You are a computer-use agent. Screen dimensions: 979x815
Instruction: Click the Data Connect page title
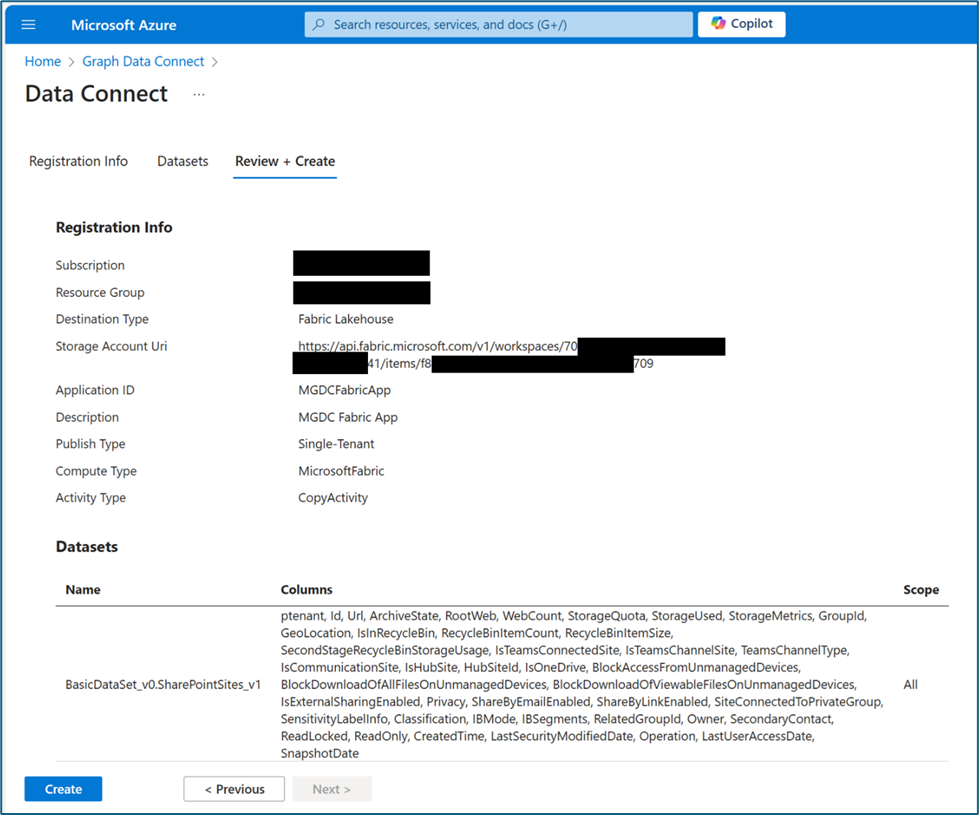pyautogui.click(x=96, y=94)
